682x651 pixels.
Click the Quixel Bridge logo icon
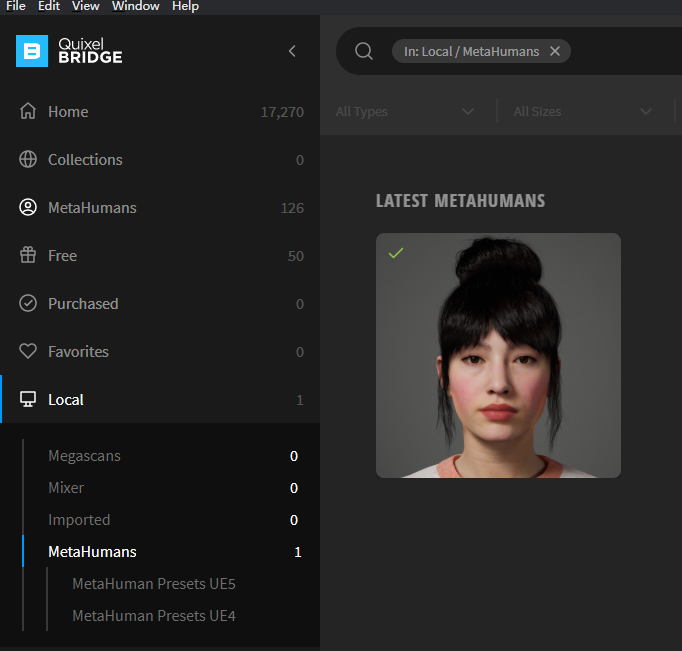click(32, 51)
